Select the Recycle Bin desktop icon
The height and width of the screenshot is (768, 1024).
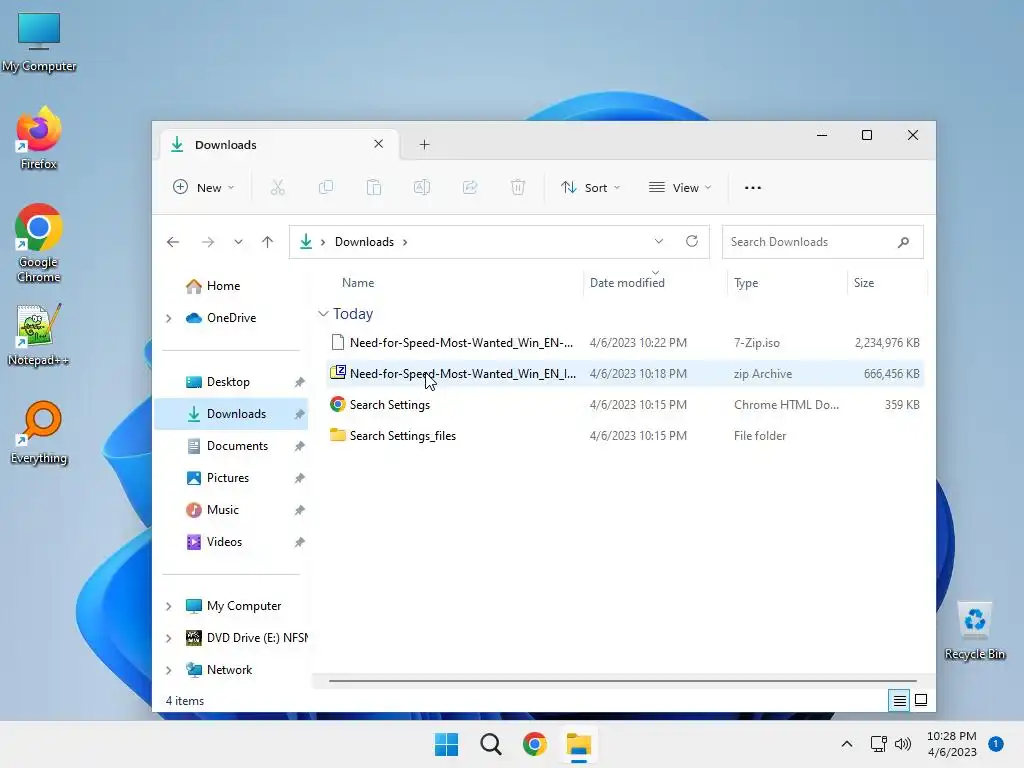point(974,631)
